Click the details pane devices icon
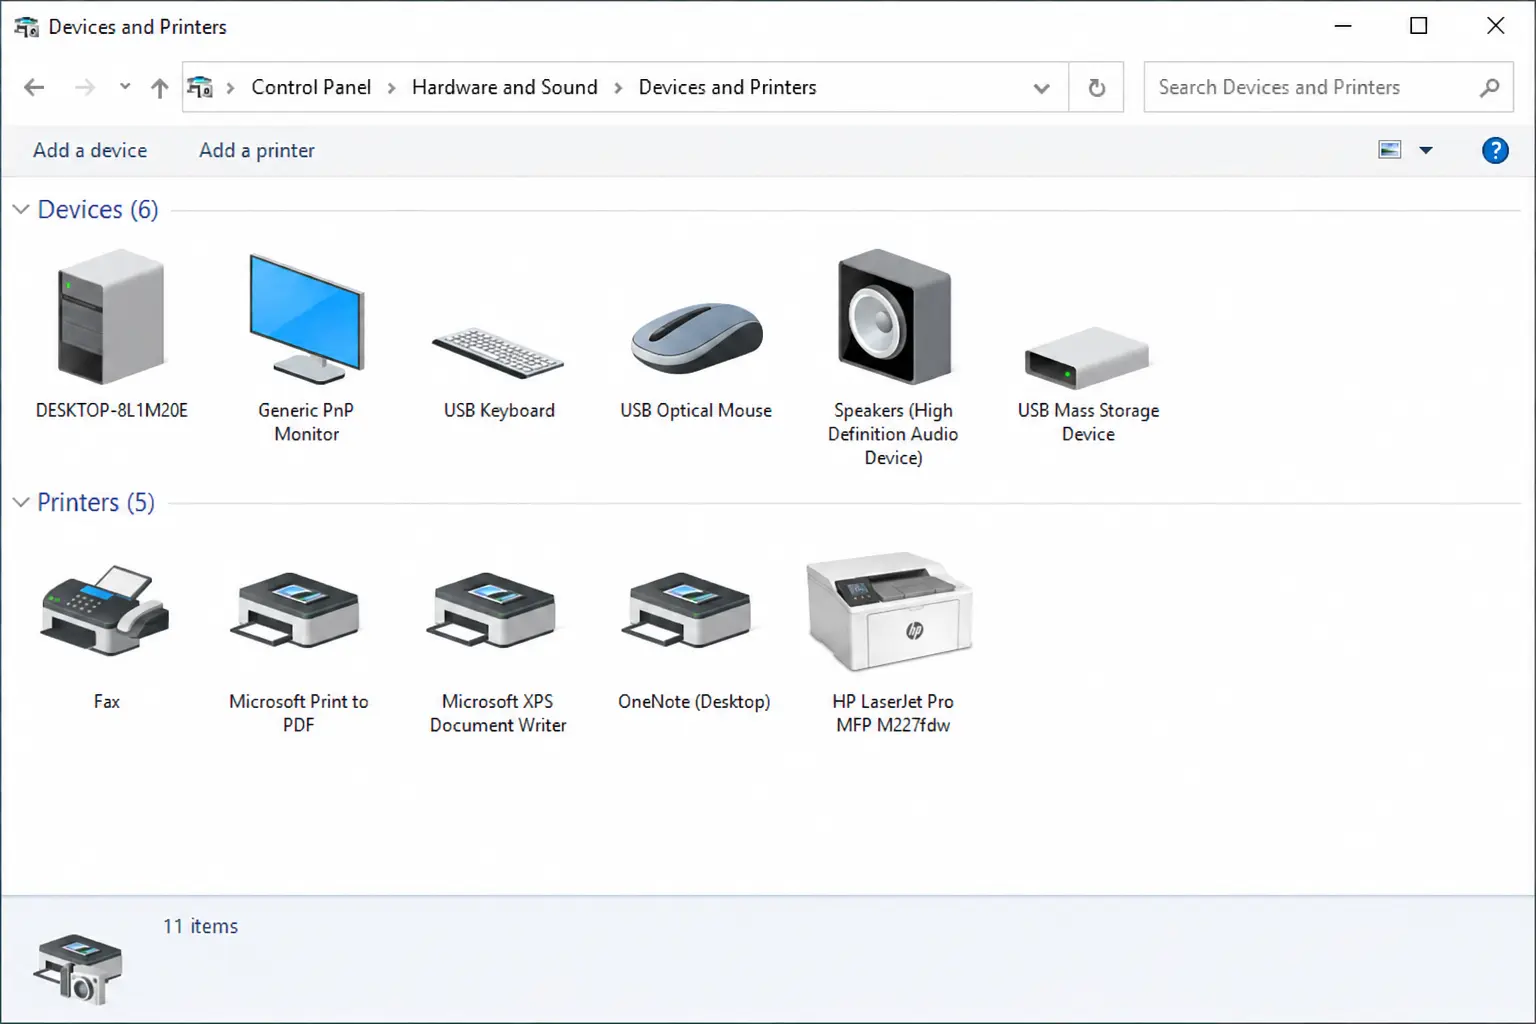The height and width of the screenshot is (1024, 1536). click(78, 969)
